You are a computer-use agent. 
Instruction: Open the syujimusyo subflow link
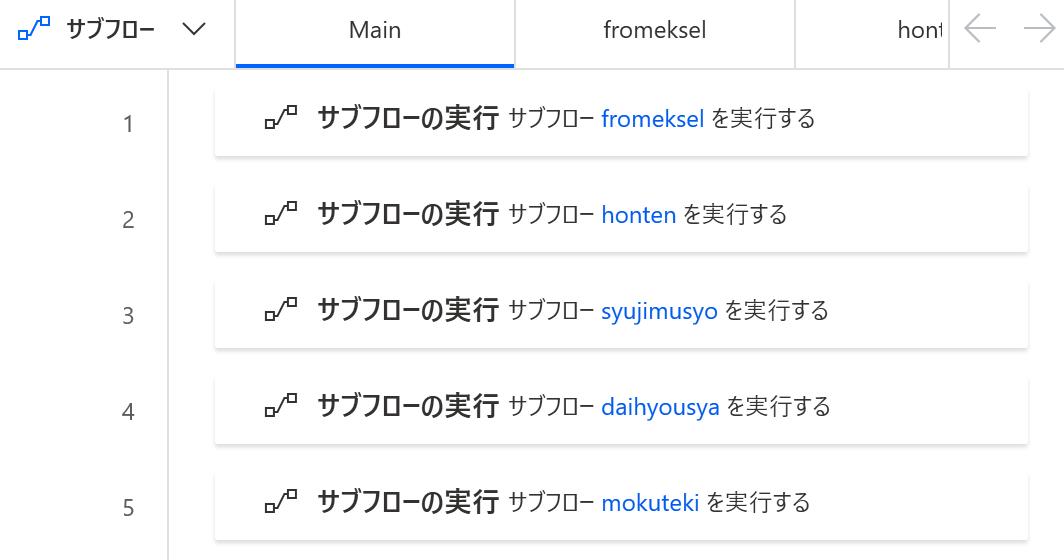(x=660, y=311)
